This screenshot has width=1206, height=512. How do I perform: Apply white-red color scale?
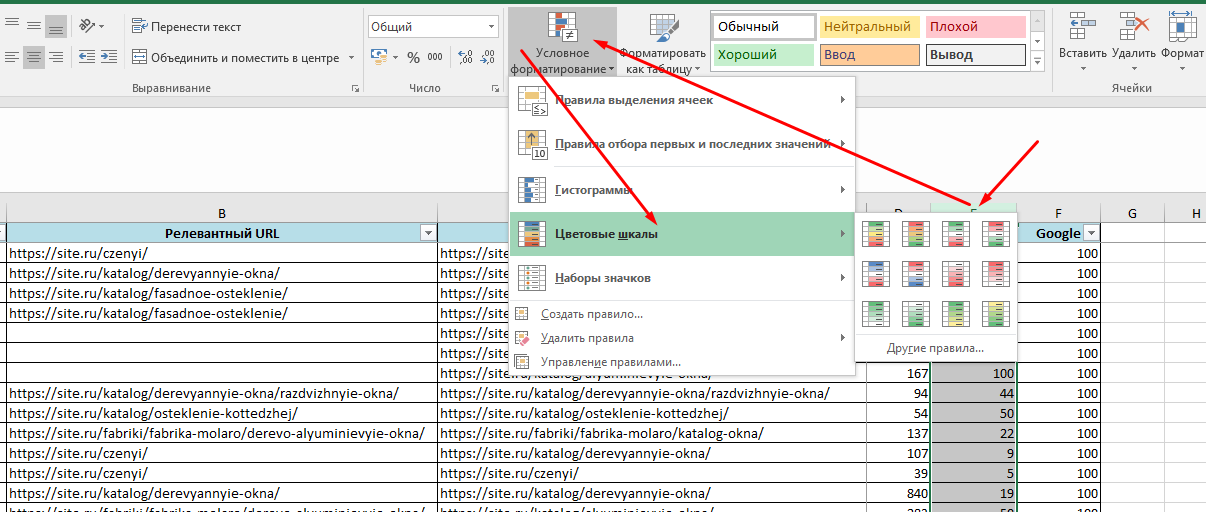pyautogui.click(x=955, y=273)
